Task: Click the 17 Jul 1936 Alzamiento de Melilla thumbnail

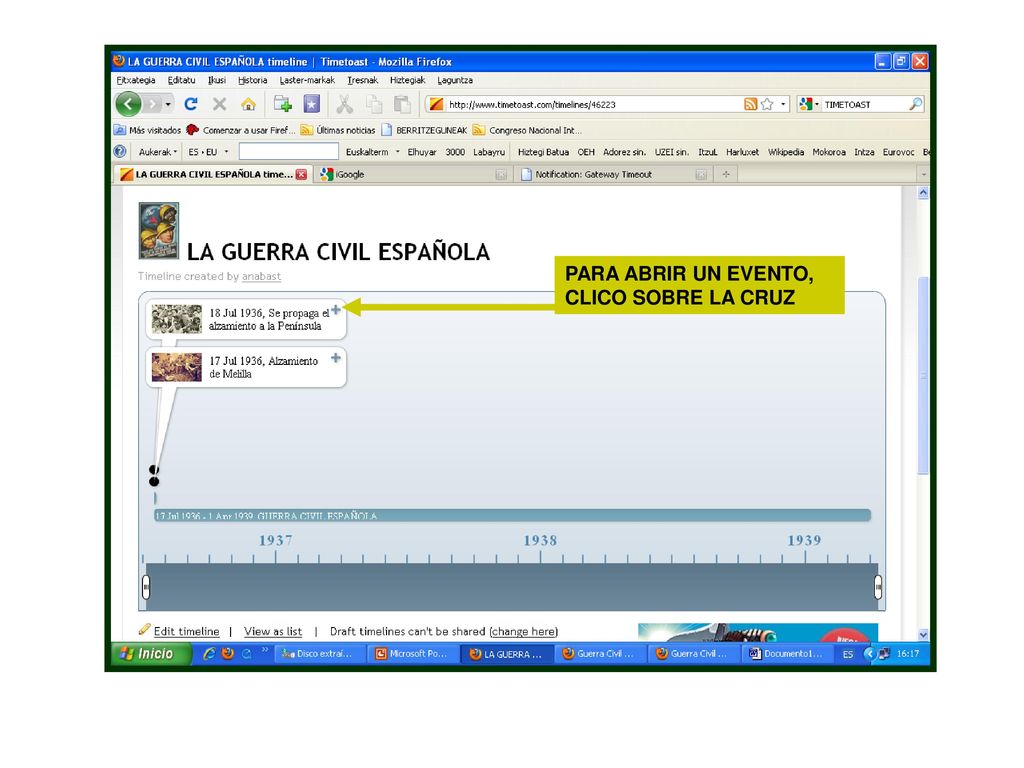Action: tap(176, 367)
